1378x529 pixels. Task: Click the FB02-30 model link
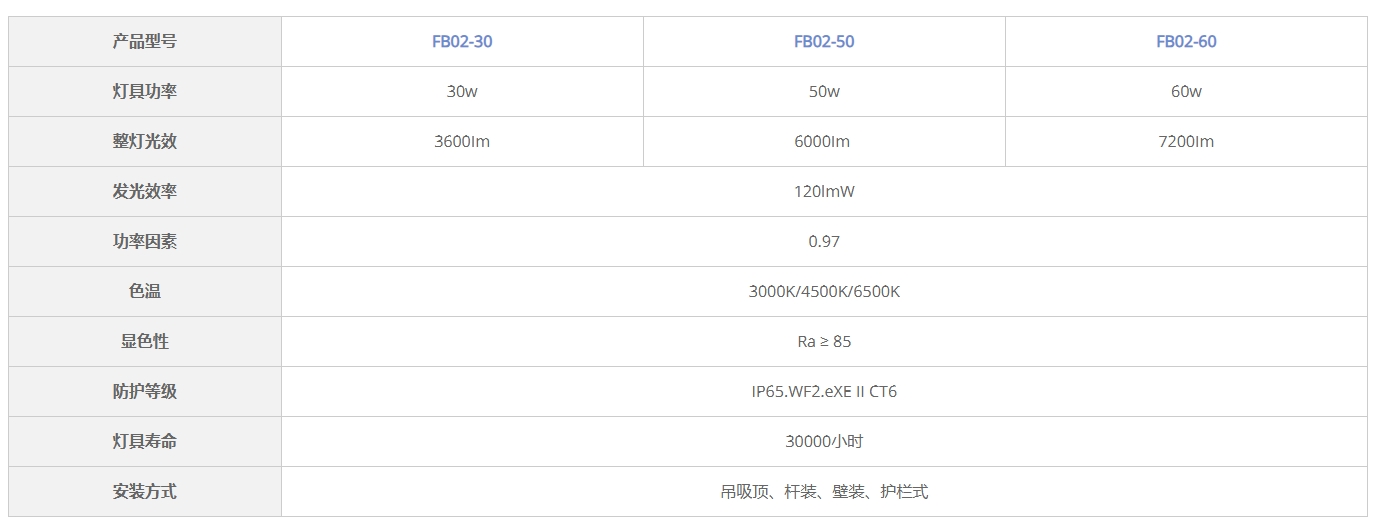tap(462, 42)
